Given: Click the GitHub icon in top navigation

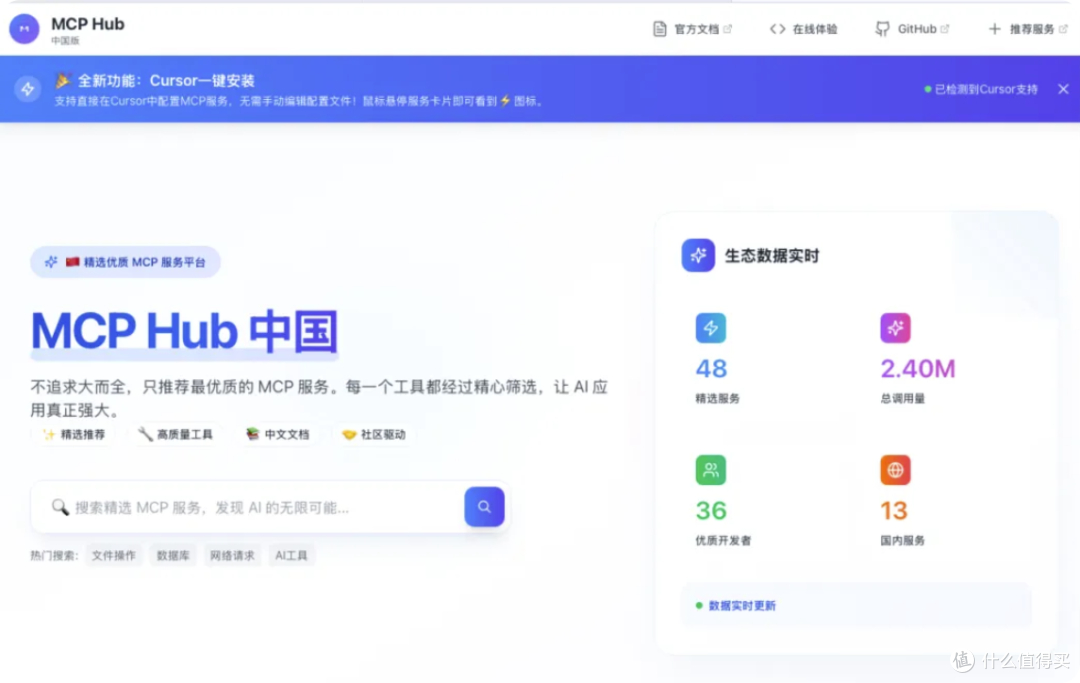Looking at the screenshot, I should pyautogui.click(x=884, y=28).
